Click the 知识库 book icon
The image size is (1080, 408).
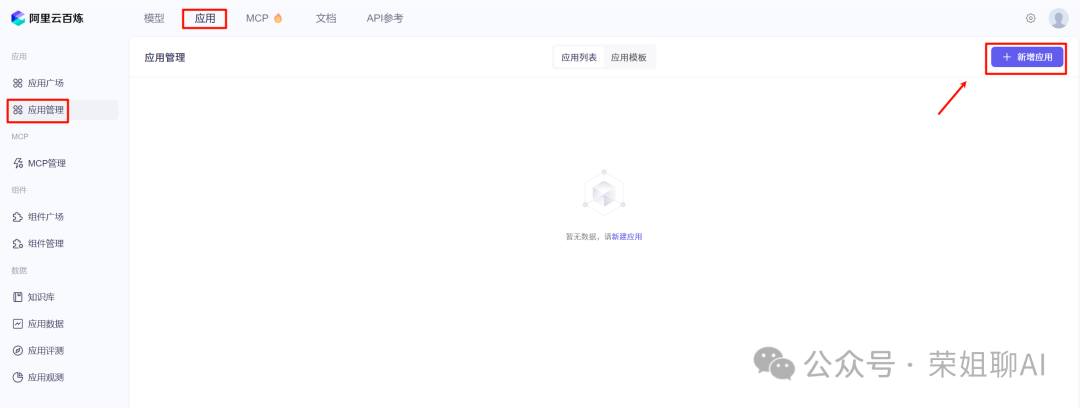[18, 297]
